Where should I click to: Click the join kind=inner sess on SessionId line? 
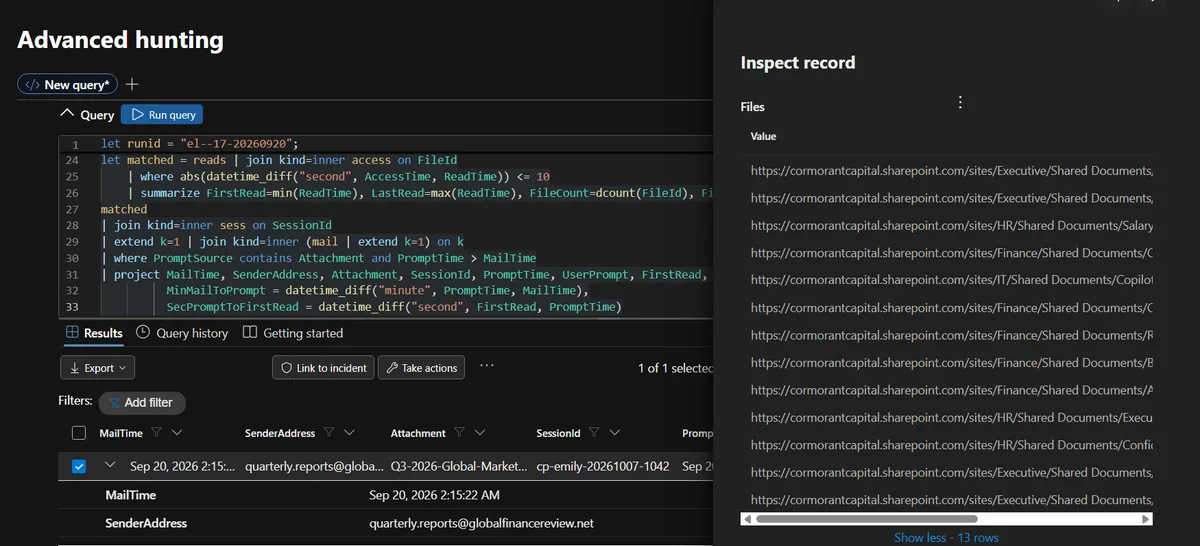coord(216,225)
